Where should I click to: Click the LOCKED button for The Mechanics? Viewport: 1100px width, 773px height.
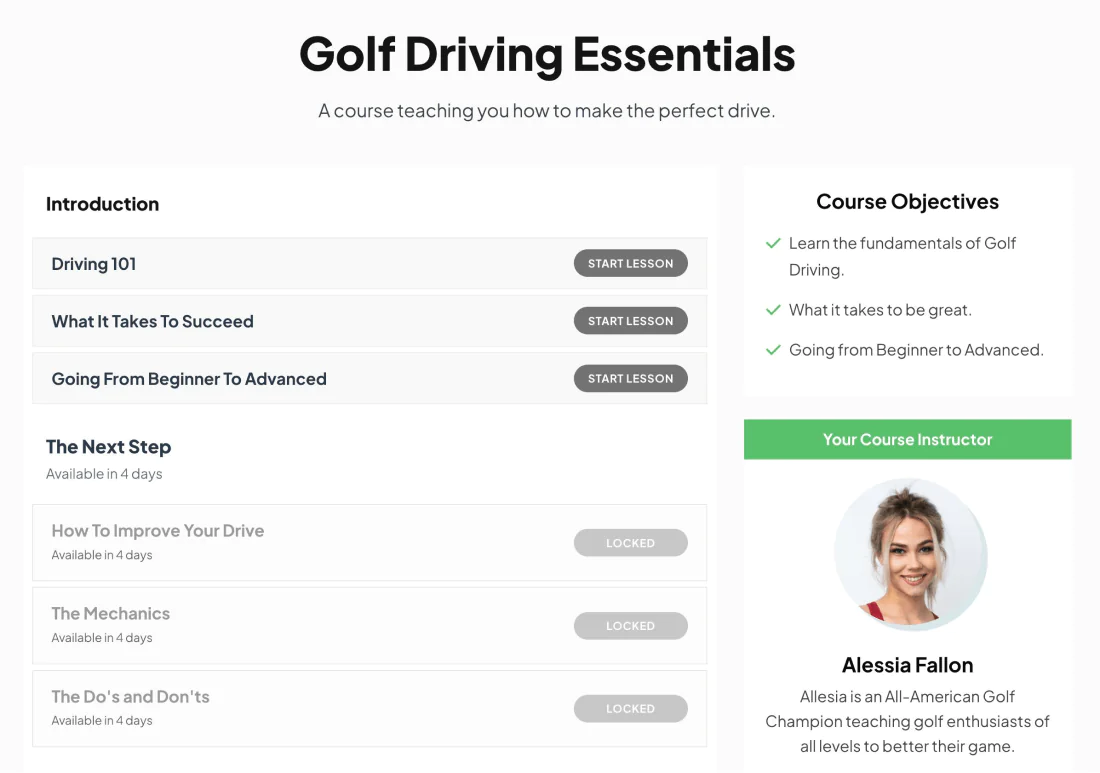click(x=630, y=626)
